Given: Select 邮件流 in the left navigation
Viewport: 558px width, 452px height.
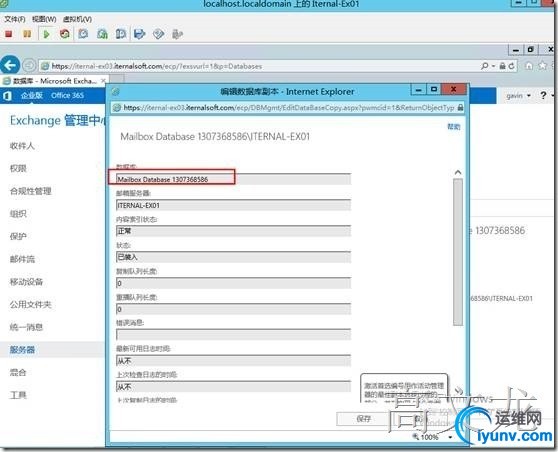Looking at the screenshot, I should click(x=22, y=259).
